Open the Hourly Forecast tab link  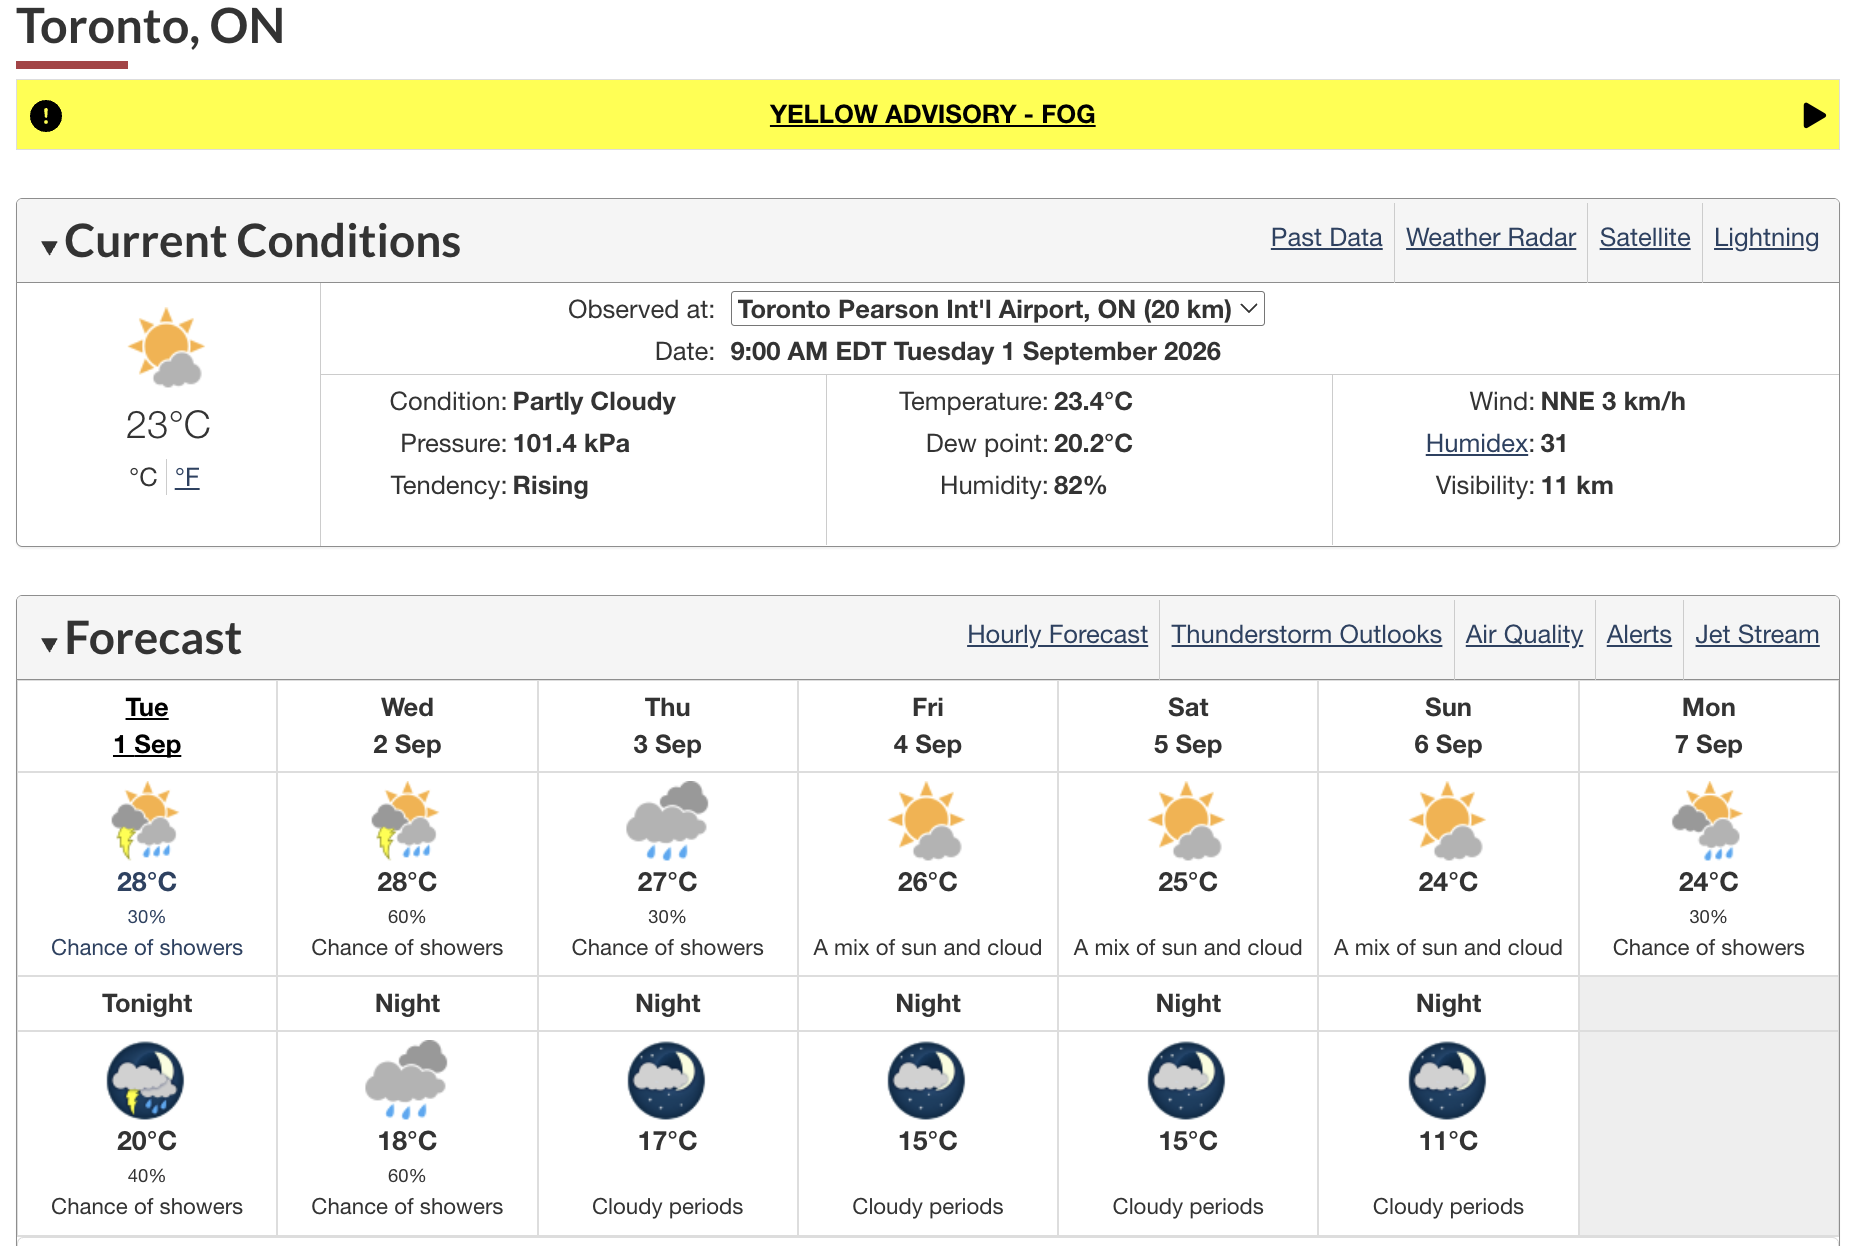pyautogui.click(x=1057, y=635)
